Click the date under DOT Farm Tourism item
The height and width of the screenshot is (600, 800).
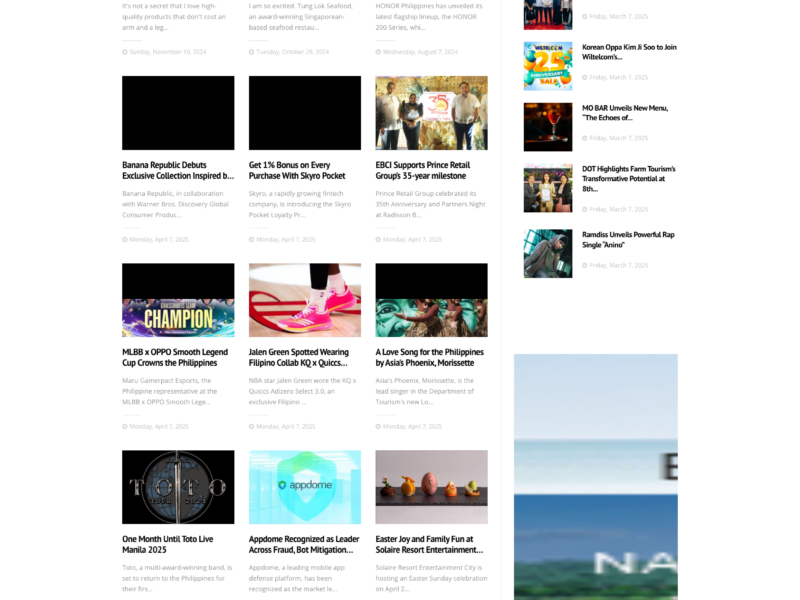pyautogui.click(x=615, y=209)
